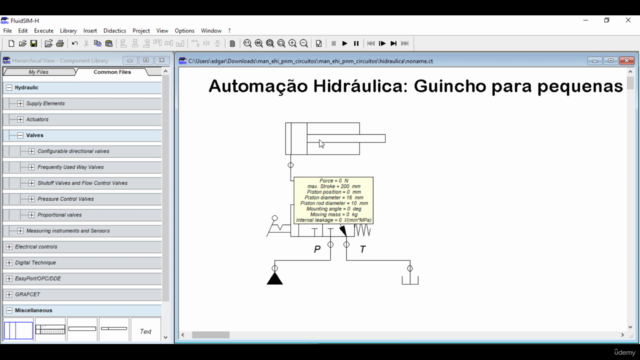Click the align left toolbar icon
Viewport: 640px width, 360px height.
click(123, 43)
